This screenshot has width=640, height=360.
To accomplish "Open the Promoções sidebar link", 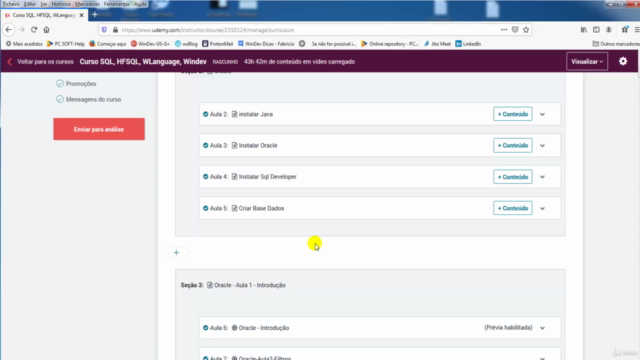I will click(x=81, y=84).
